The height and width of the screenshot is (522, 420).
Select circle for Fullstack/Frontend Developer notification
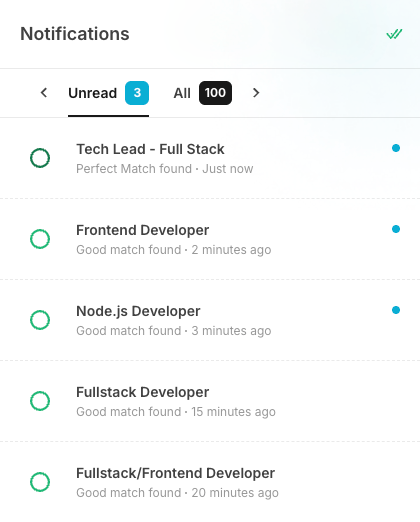click(x=40, y=482)
